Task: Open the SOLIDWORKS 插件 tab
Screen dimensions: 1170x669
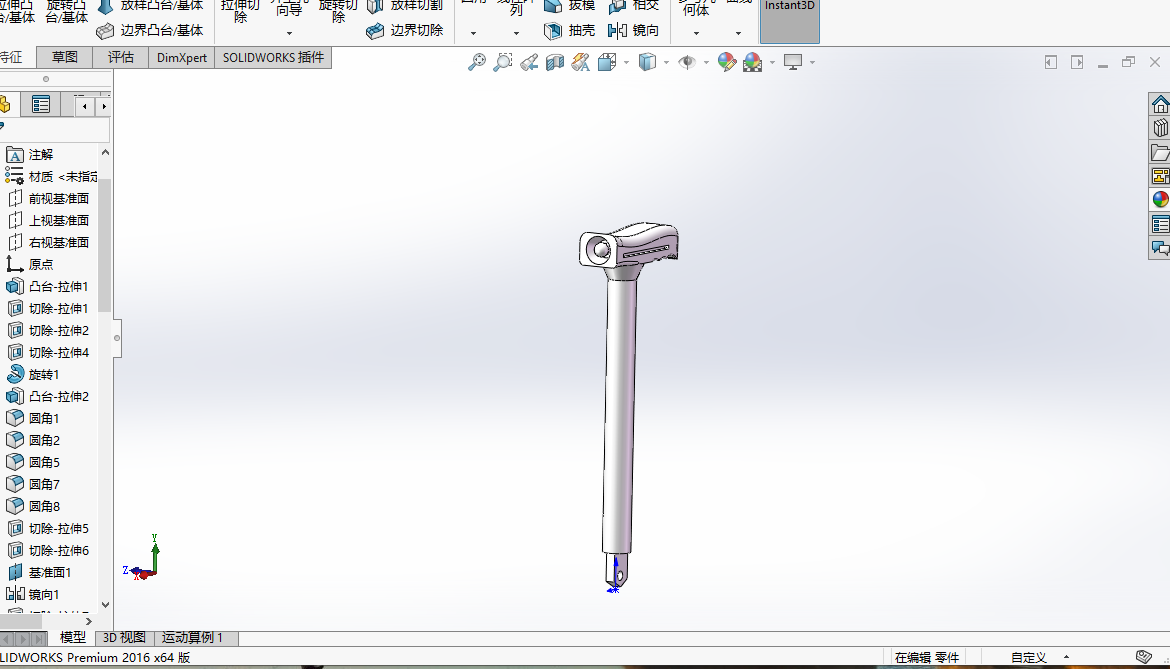Action: coord(273,57)
